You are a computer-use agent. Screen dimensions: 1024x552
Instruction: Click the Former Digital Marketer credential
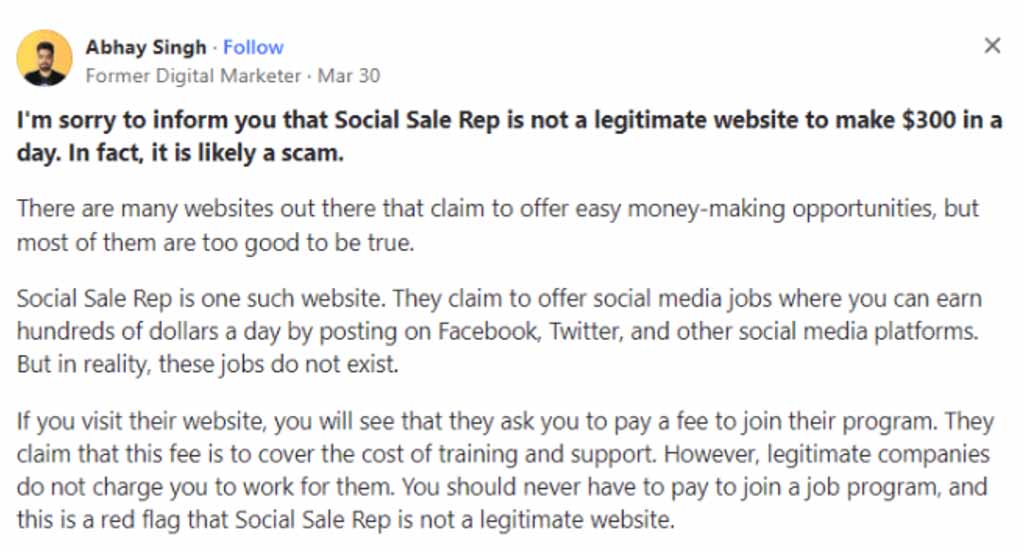coord(193,76)
